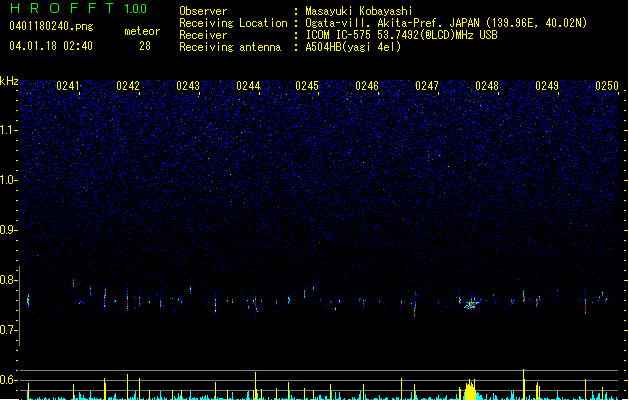This screenshot has height=400, width=629.
Task: Click the 0241 time marker
Action: pos(68,85)
